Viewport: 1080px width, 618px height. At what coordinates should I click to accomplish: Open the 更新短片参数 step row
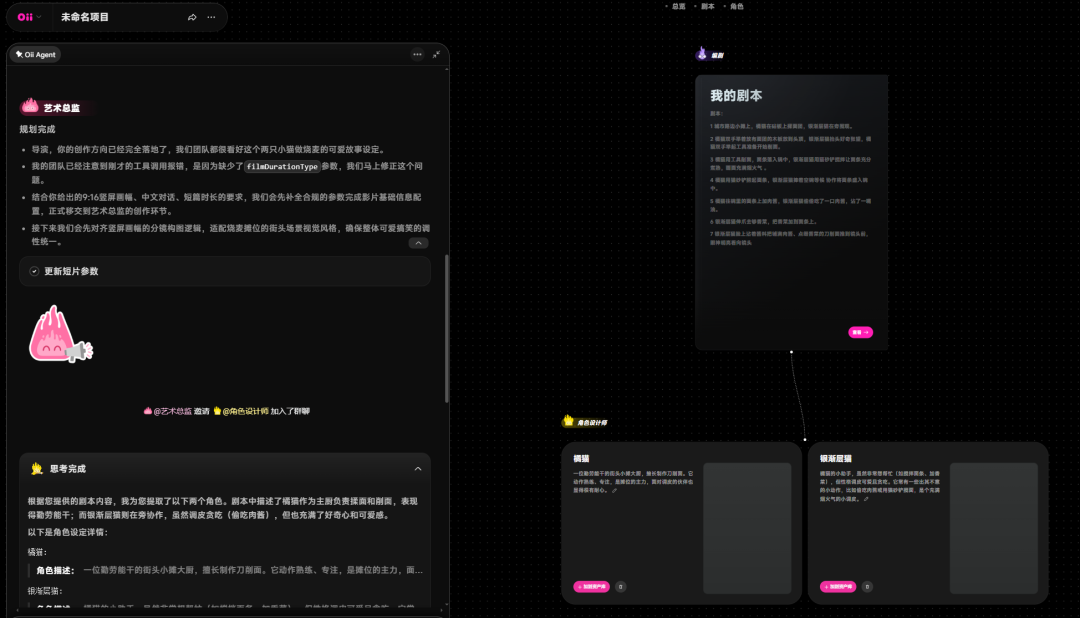pyautogui.click(x=225, y=271)
